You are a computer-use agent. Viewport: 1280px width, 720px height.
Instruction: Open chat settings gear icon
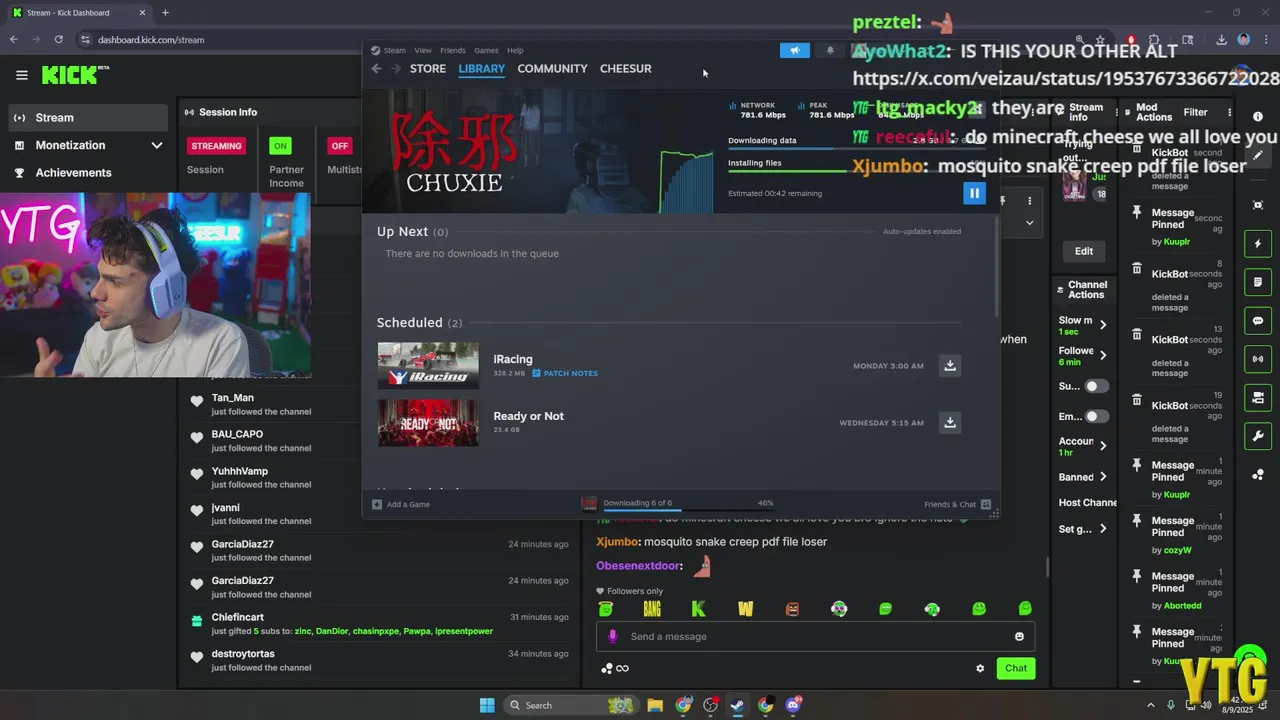[x=980, y=668]
